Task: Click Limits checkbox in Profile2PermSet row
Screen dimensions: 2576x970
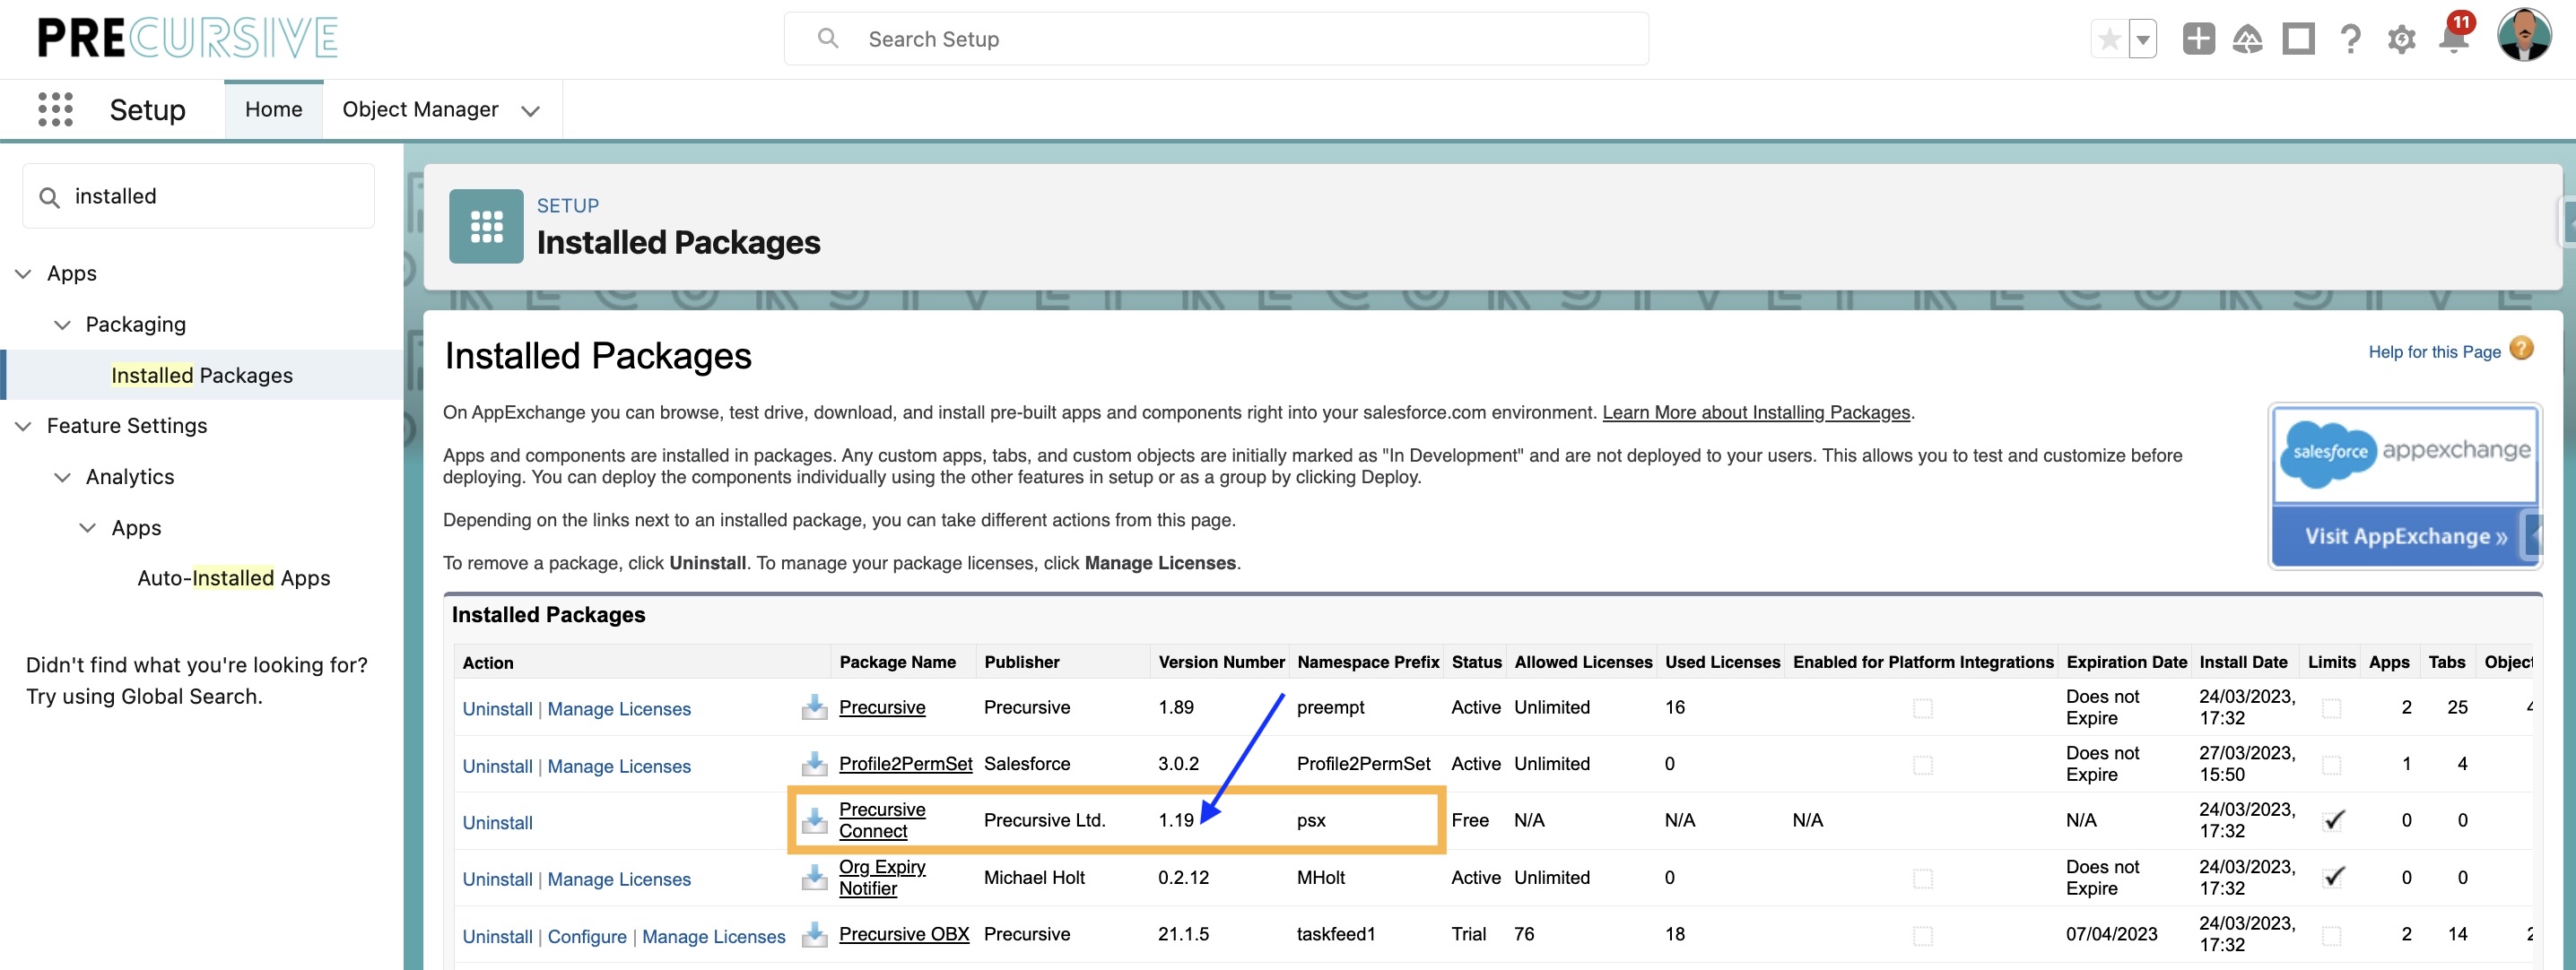Action: point(2331,765)
